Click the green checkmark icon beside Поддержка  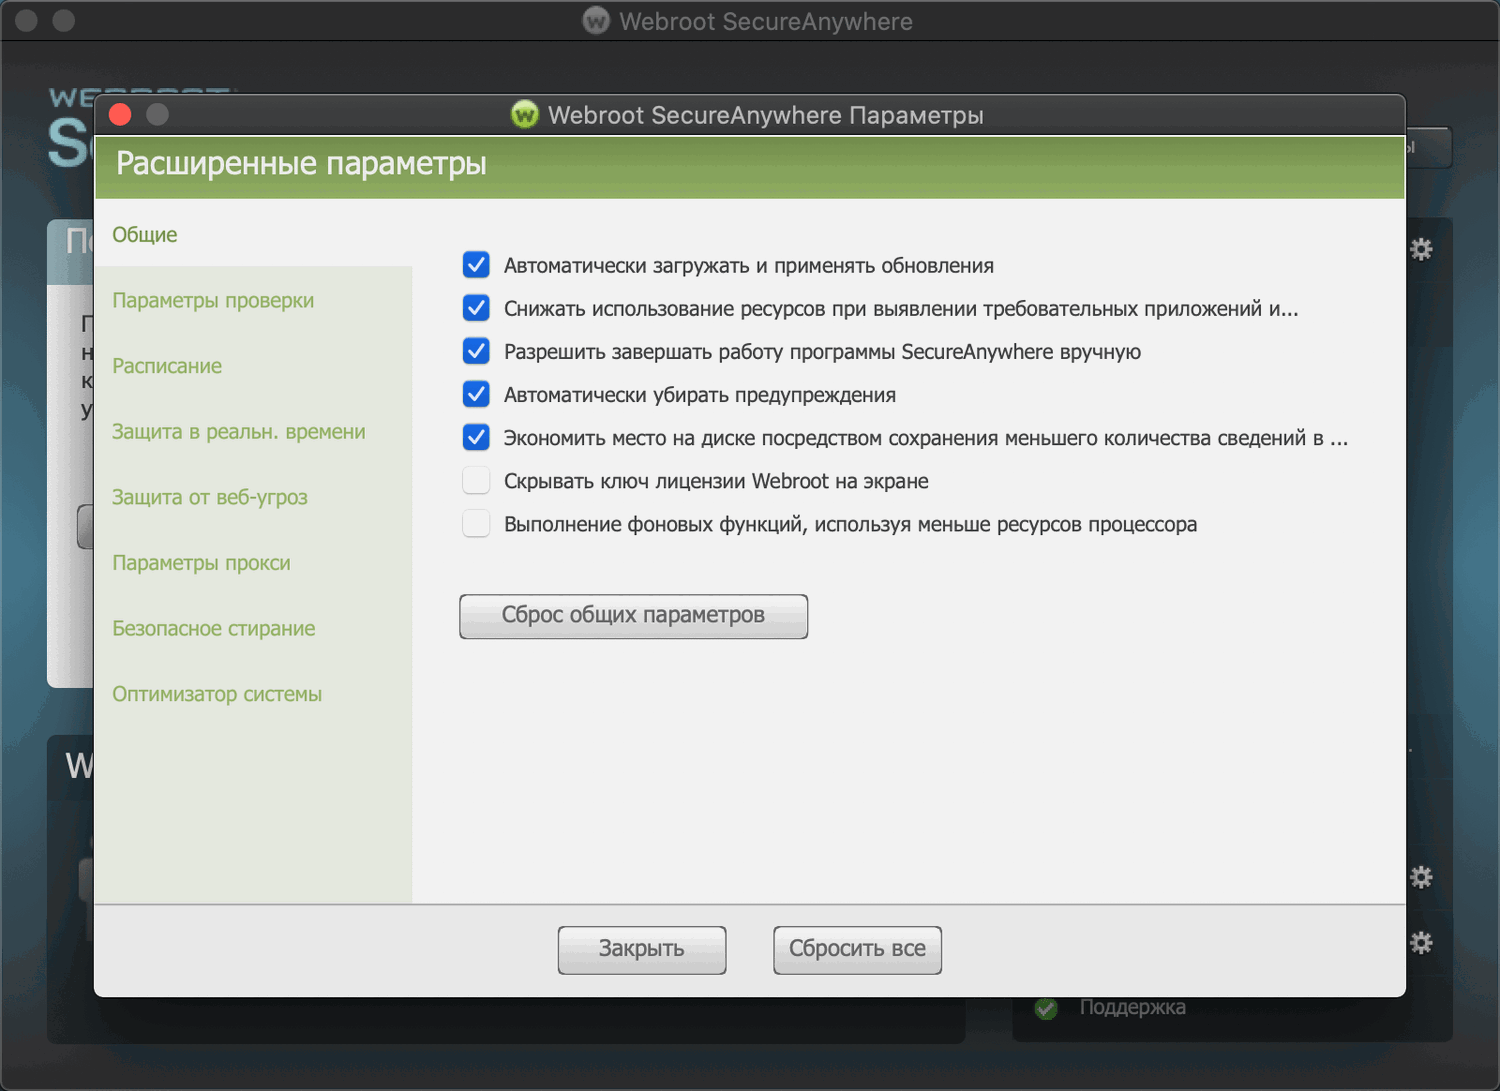pyautogui.click(x=1046, y=1008)
